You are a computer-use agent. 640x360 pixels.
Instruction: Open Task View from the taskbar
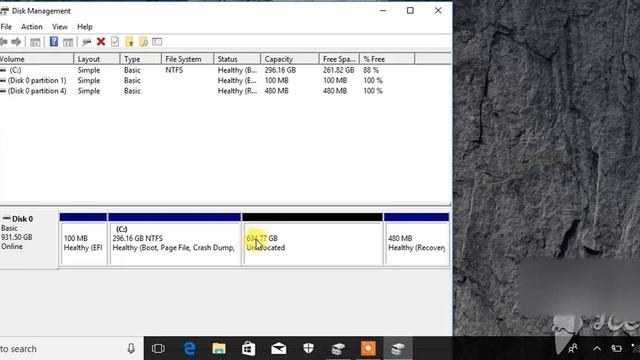(158, 349)
